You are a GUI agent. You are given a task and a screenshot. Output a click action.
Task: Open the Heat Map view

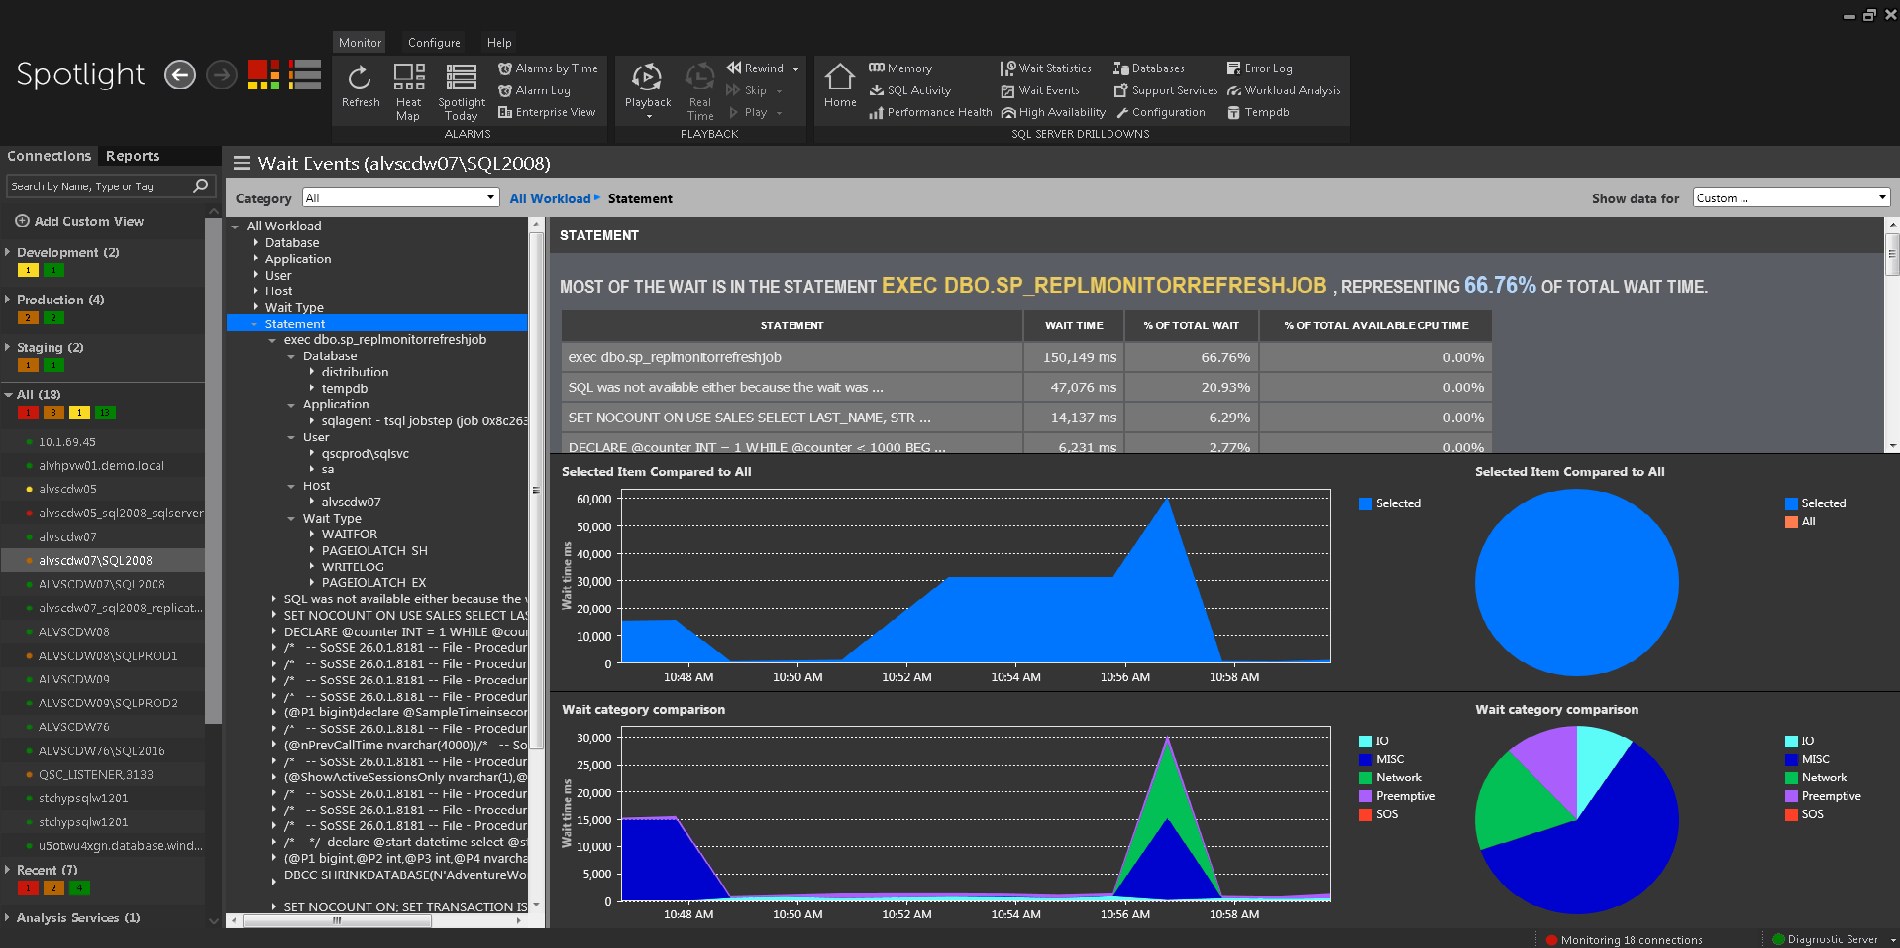[408, 78]
